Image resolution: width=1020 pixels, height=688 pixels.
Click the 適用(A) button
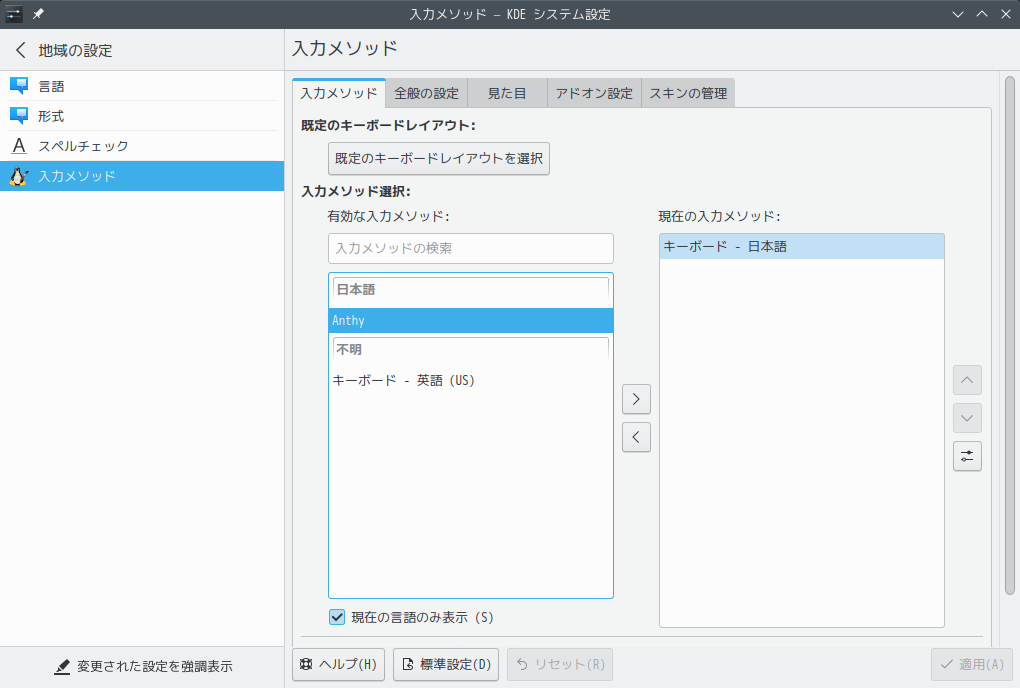point(972,665)
